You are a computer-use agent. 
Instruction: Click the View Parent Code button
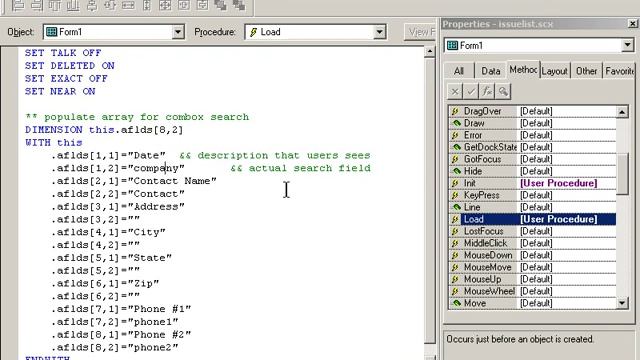pos(420,32)
